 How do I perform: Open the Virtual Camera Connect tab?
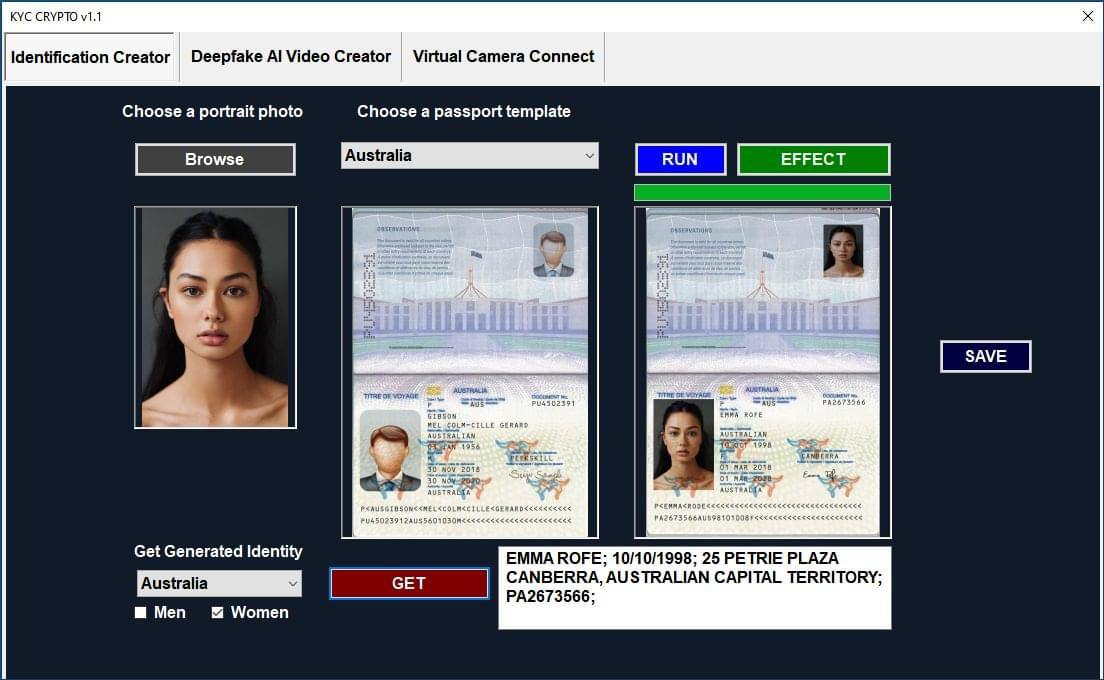coord(503,56)
